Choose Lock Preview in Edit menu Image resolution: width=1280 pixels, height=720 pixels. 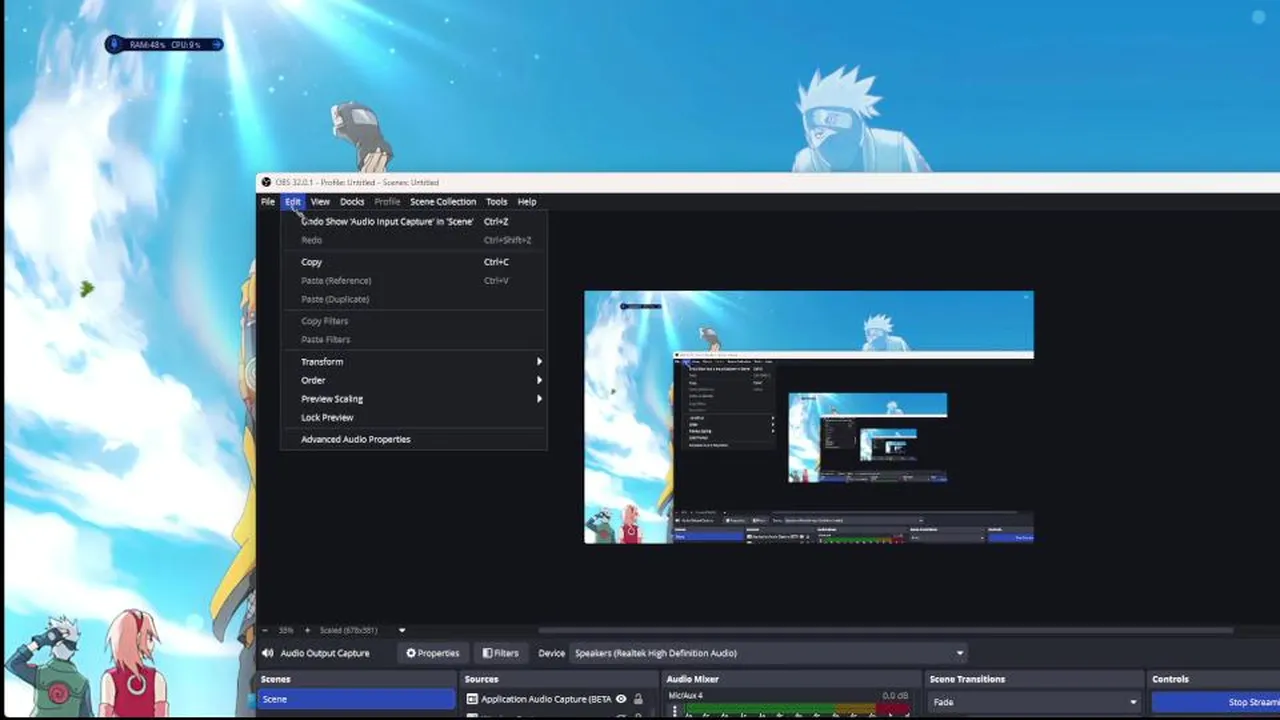tap(413, 417)
